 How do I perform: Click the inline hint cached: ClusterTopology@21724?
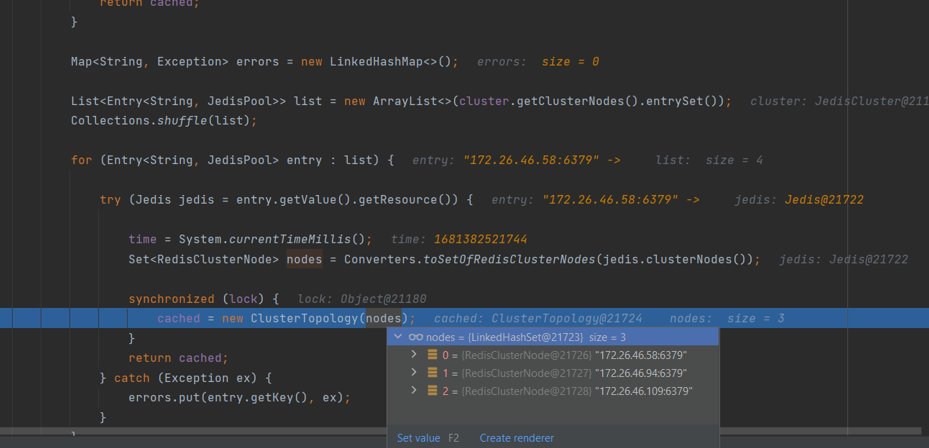[538, 318]
